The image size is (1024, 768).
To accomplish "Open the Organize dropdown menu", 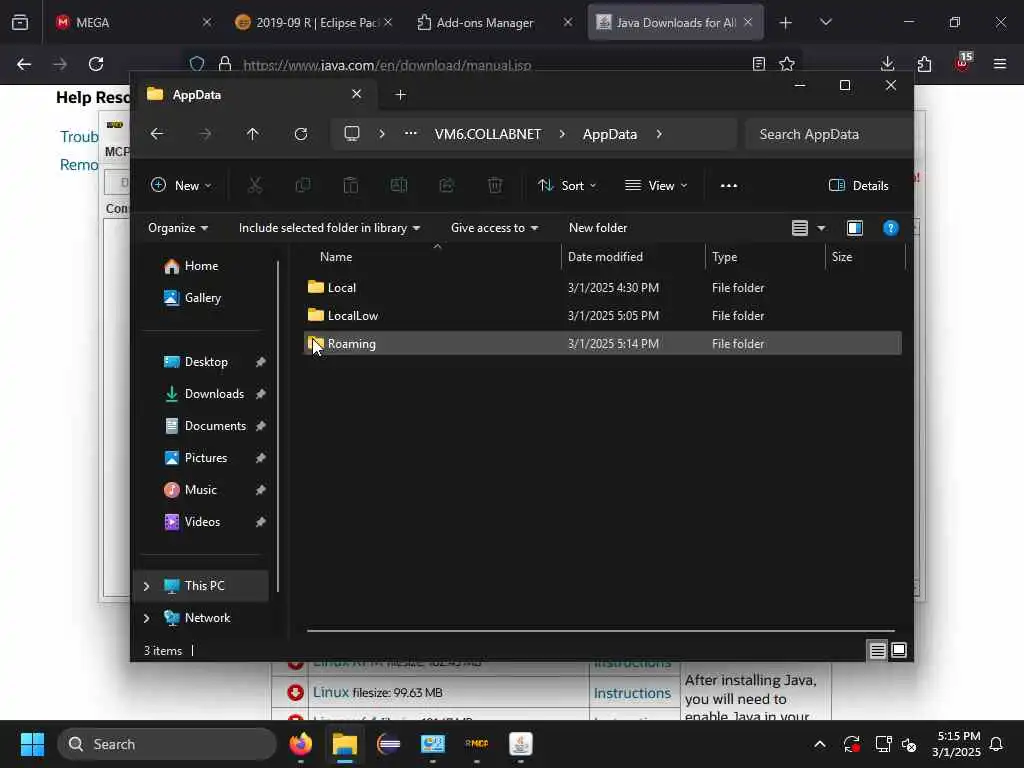I will click(x=178, y=228).
